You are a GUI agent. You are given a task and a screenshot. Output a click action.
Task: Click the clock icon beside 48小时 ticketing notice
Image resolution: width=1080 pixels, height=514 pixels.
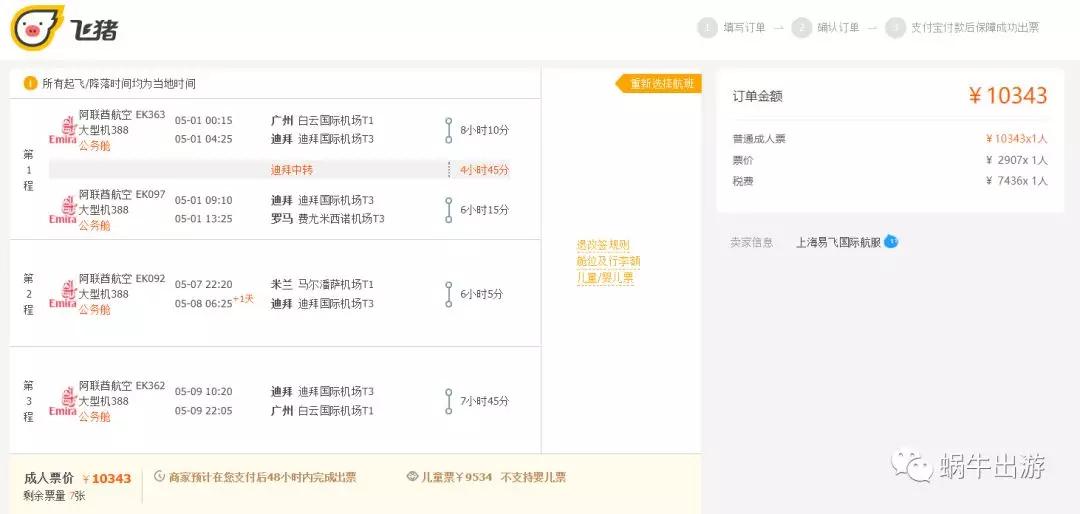tap(159, 477)
